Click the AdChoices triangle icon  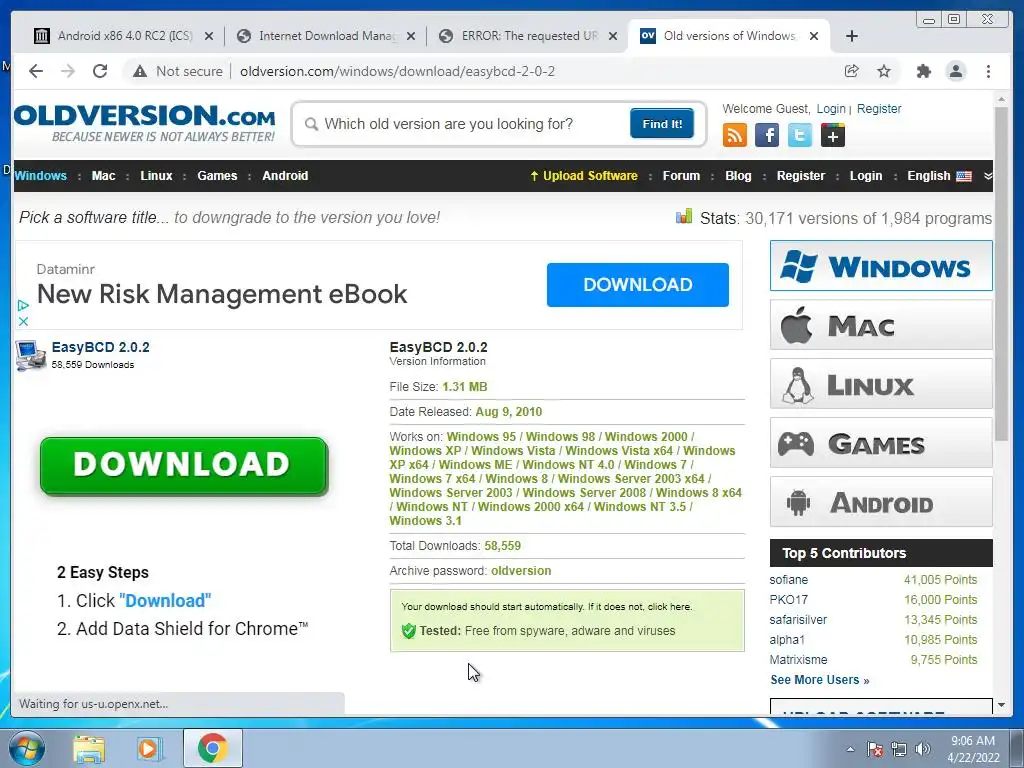tap(23, 305)
